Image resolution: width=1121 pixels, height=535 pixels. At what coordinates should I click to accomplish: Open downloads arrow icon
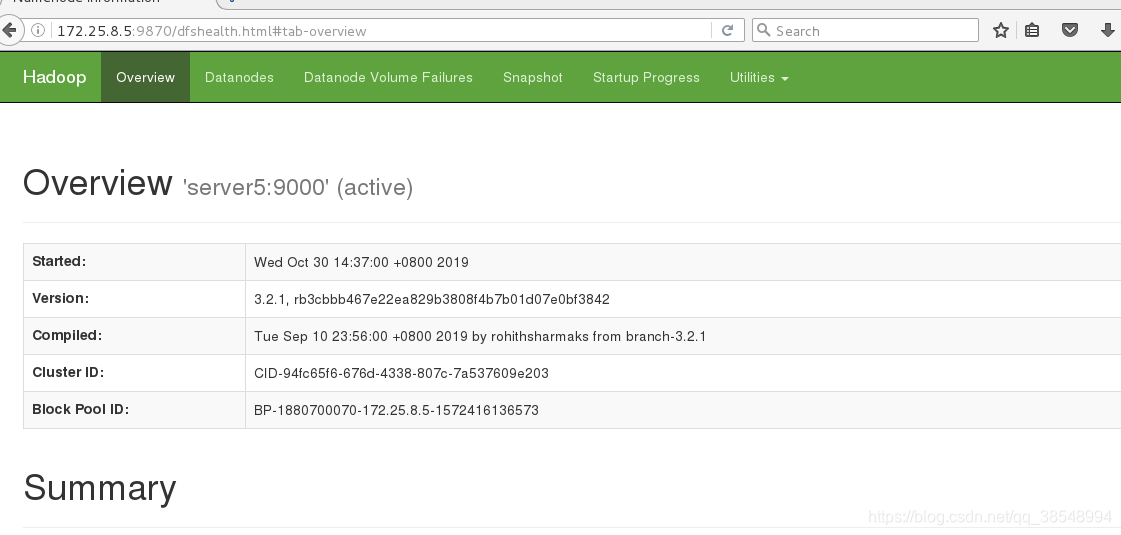coord(1107,30)
